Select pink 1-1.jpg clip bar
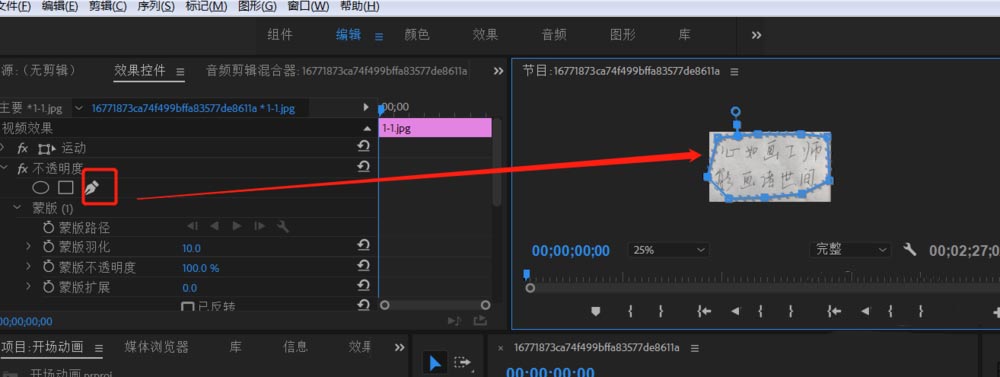The width and height of the screenshot is (1000, 377). coord(435,128)
